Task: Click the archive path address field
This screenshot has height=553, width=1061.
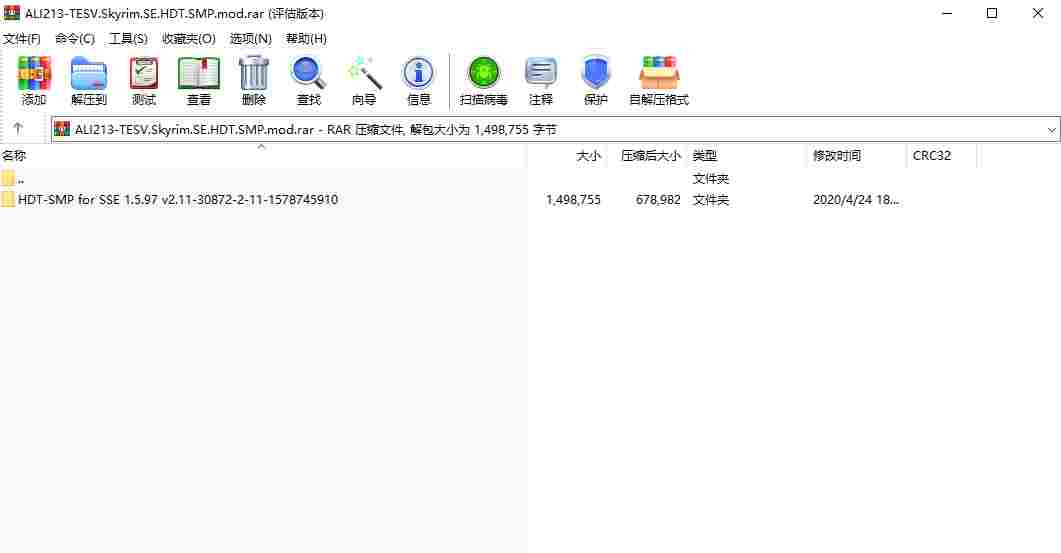Action: click(x=556, y=129)
